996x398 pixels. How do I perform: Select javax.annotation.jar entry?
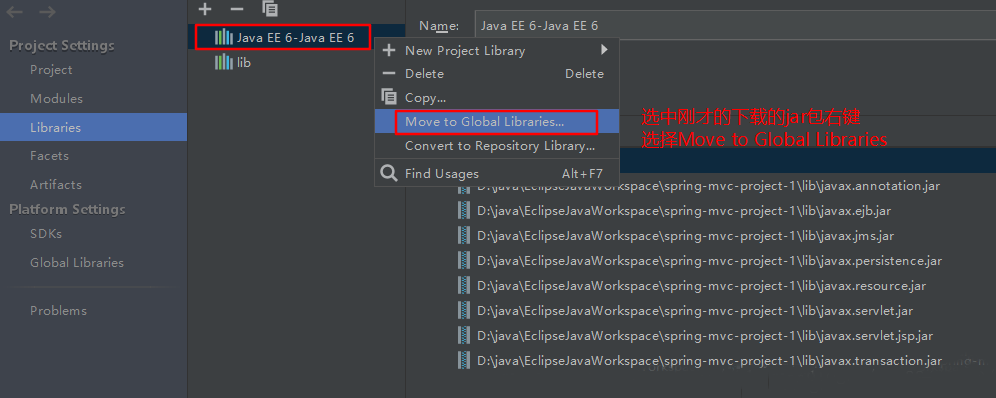[708, 186]
